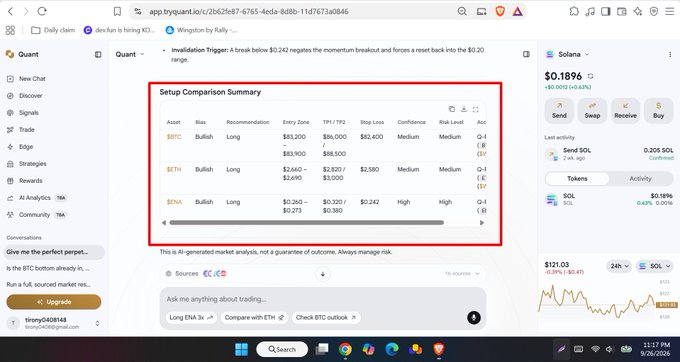Open the SOL chart asset dropdown

(655, 266)
